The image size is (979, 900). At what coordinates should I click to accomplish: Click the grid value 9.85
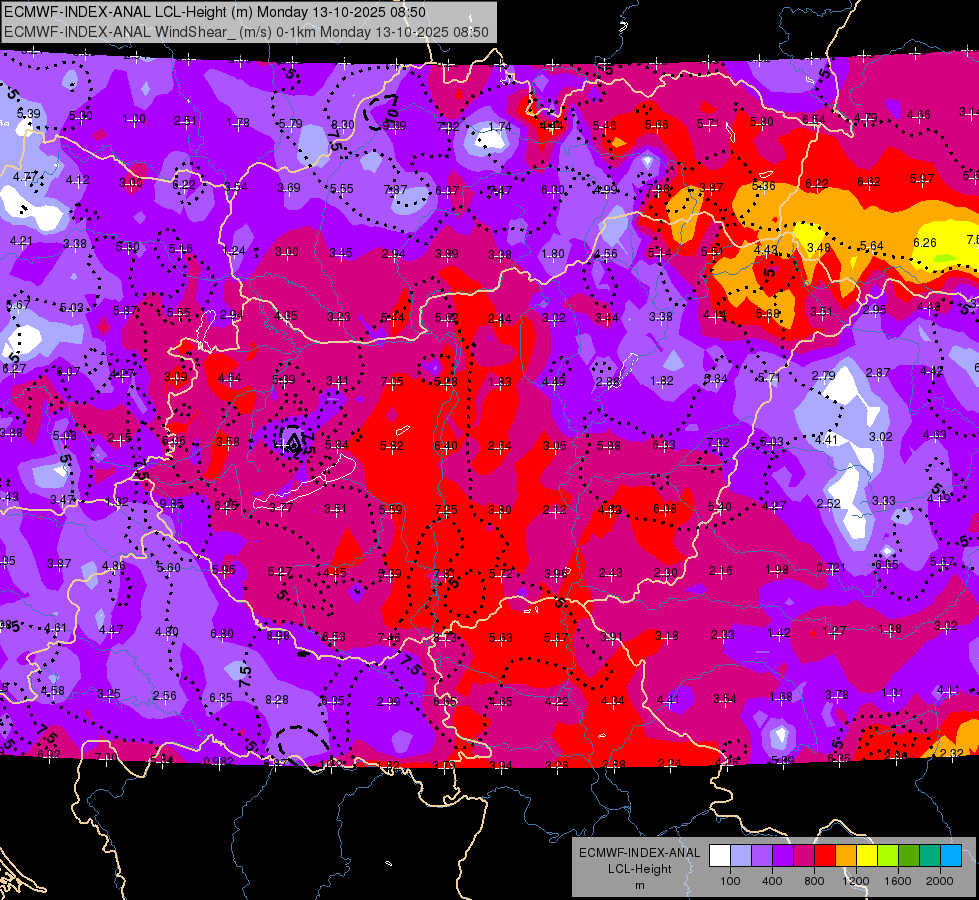point(172,503)
